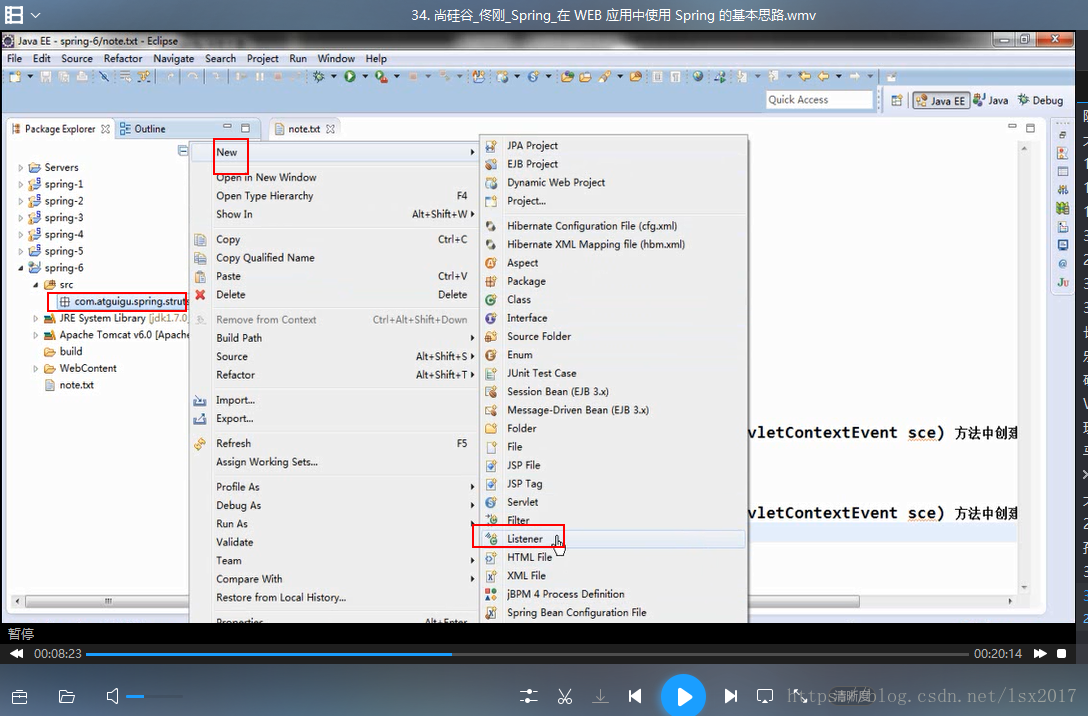Image resolution: width=1088 pixels, height=716 pixels.
Task: Collapse the spring-6 project
Action: (x=20, y=268)
